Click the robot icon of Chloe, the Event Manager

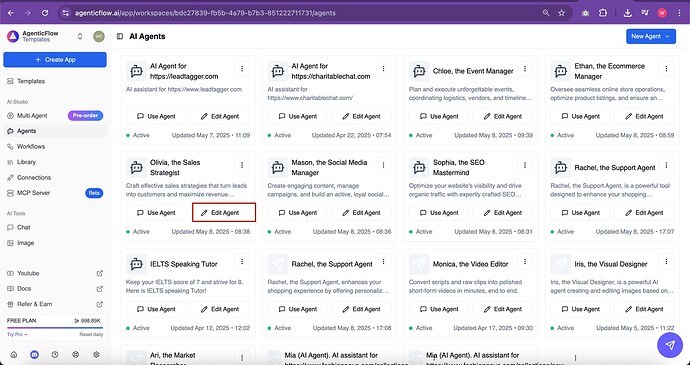click(419, 71)
